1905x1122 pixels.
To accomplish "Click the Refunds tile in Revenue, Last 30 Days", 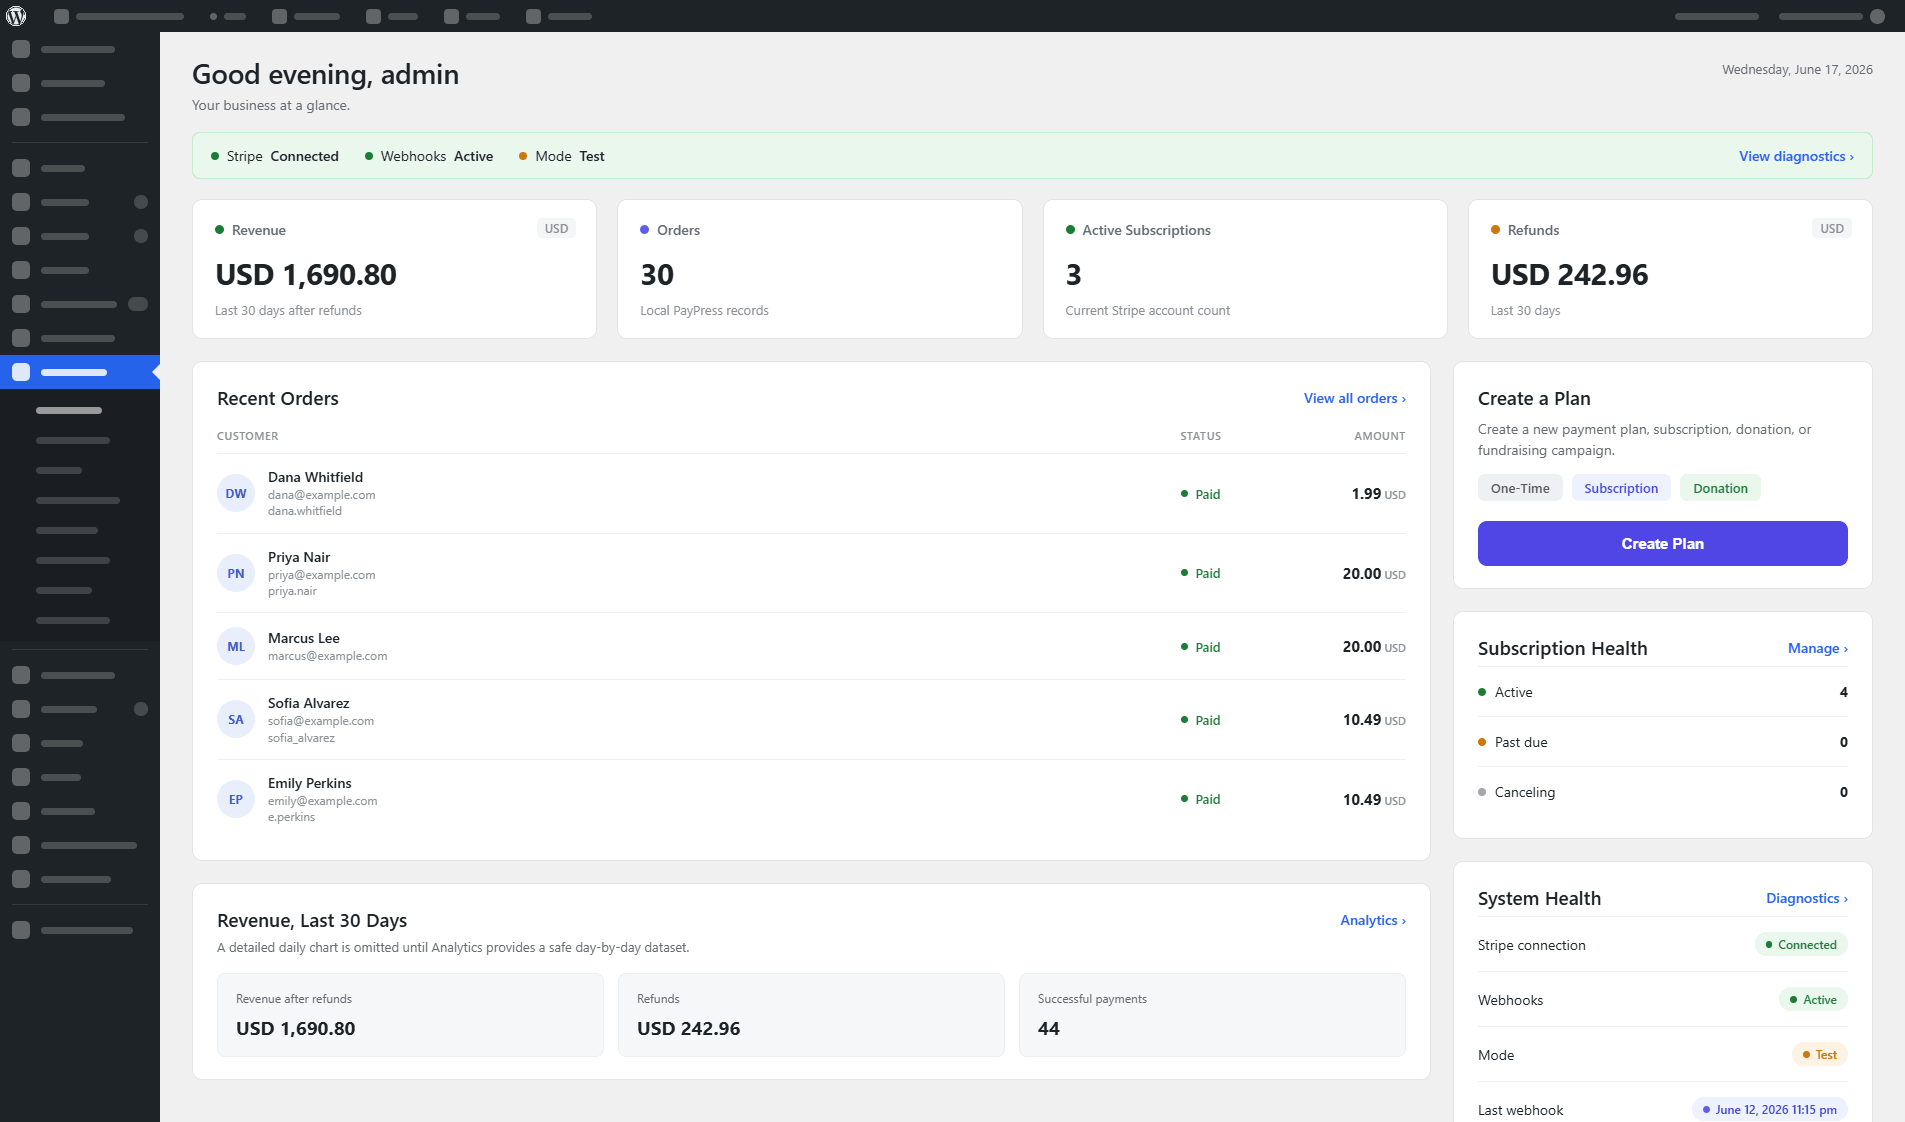I will point(811,1015).
